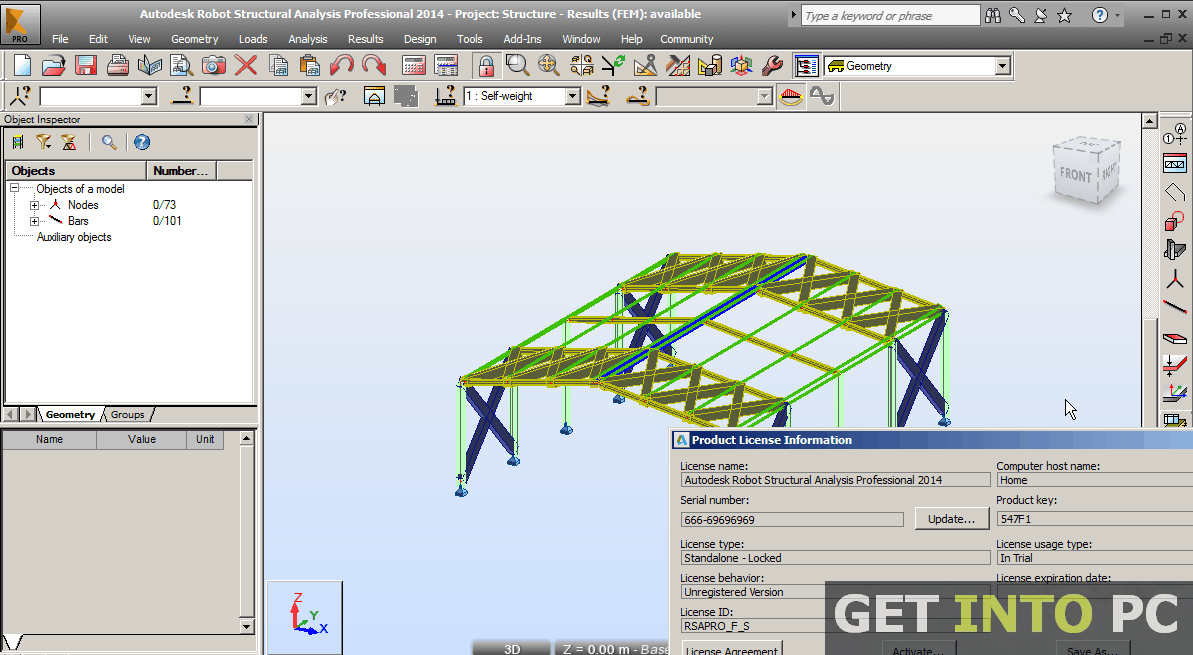1193x655 pixels.
Task: Click the search keyword input box
Action: [890, 15]
